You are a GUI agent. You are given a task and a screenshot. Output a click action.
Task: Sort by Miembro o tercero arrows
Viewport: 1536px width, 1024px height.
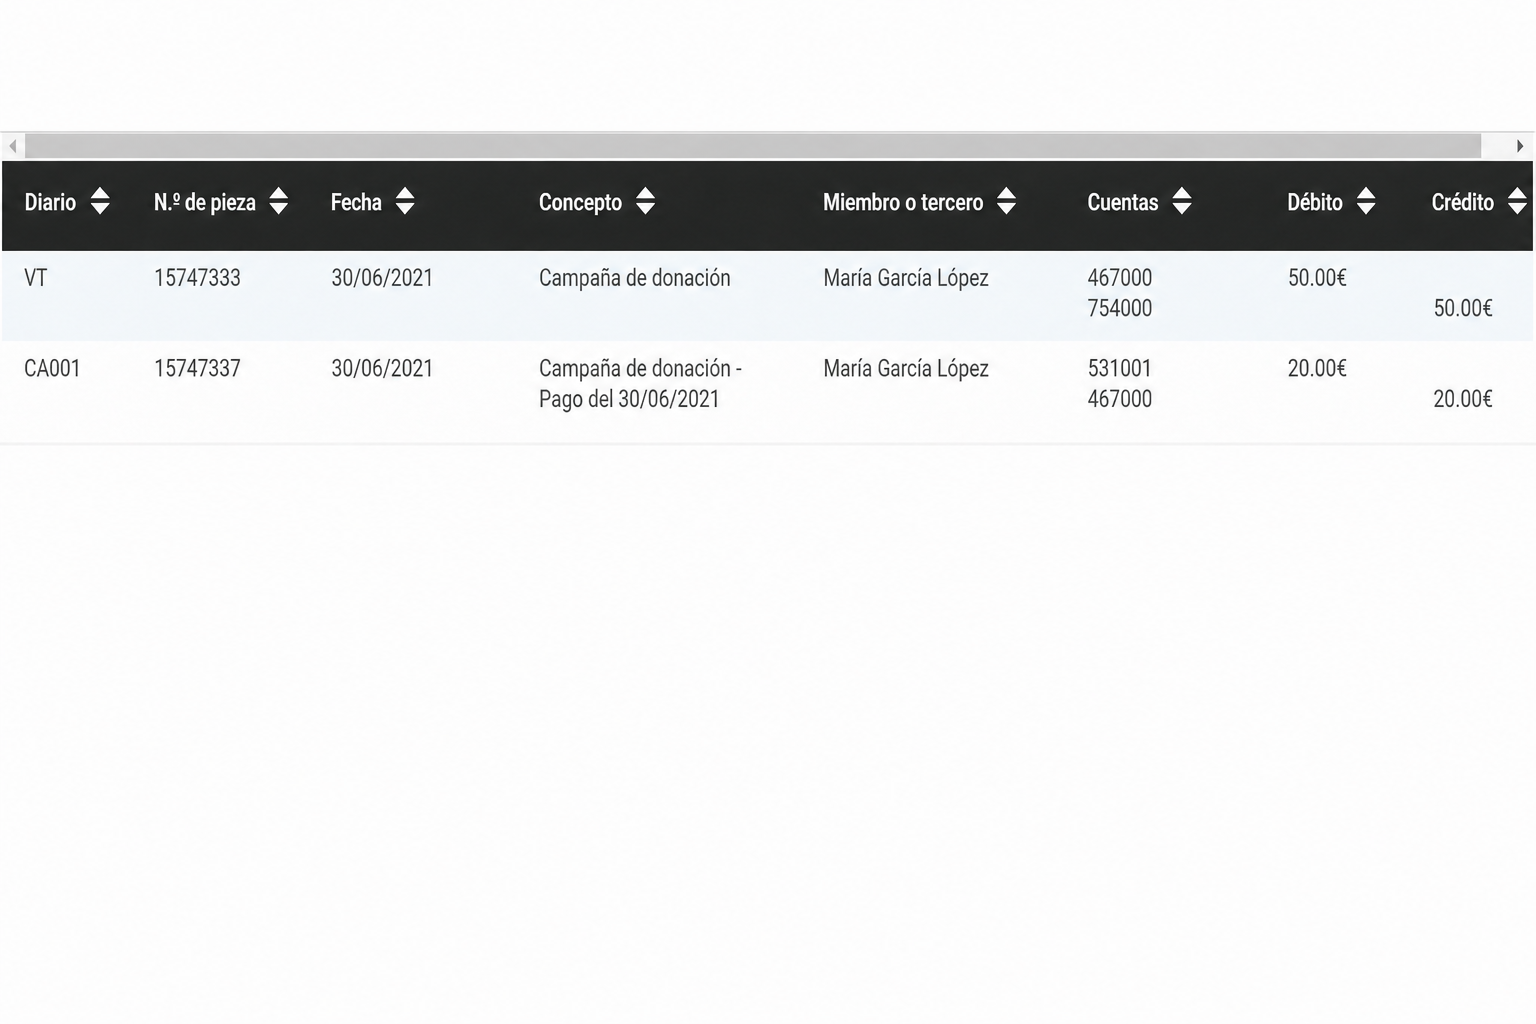tap(1007, 202)
